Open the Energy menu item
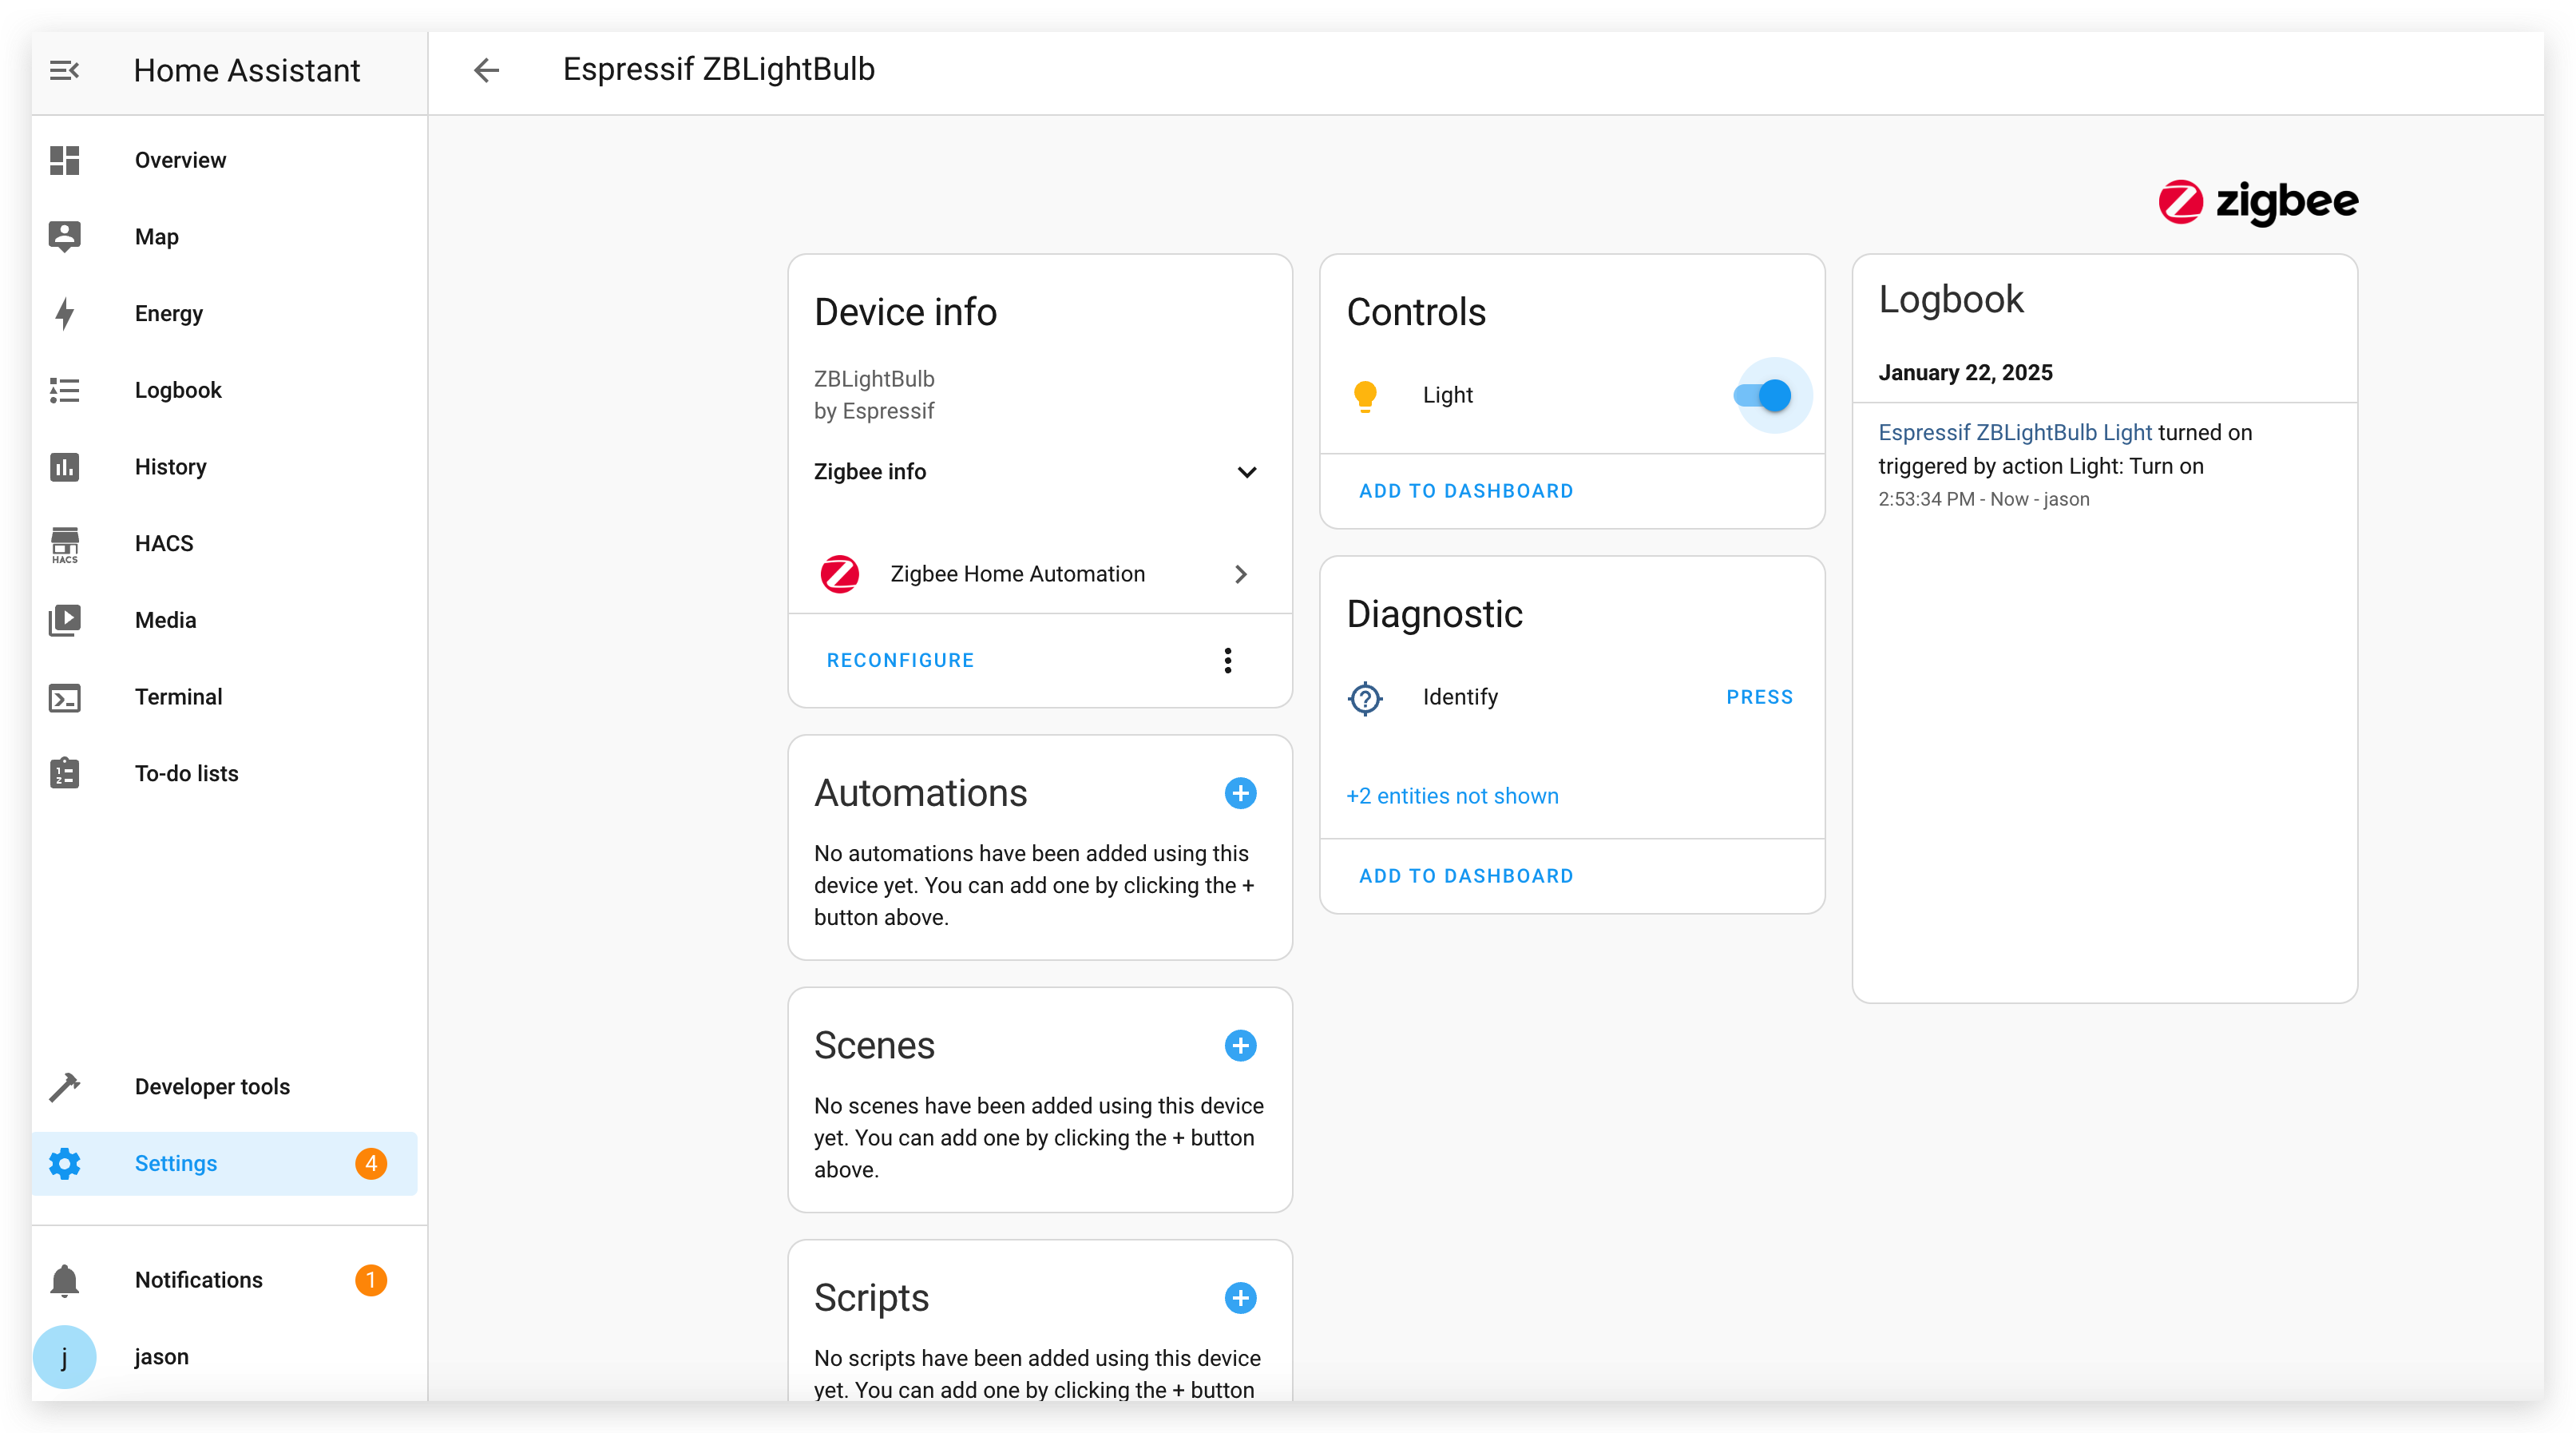 tap(224, 314)
